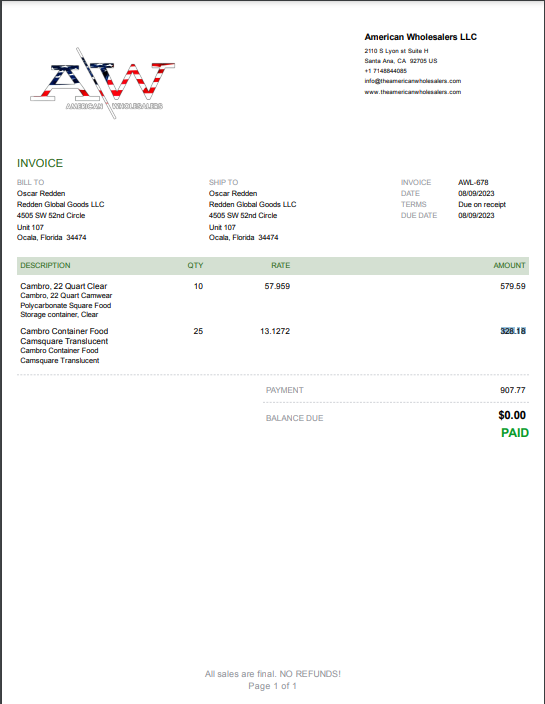Click the Due on receipt terms value

pyautogui.click(x=482, y=204)
